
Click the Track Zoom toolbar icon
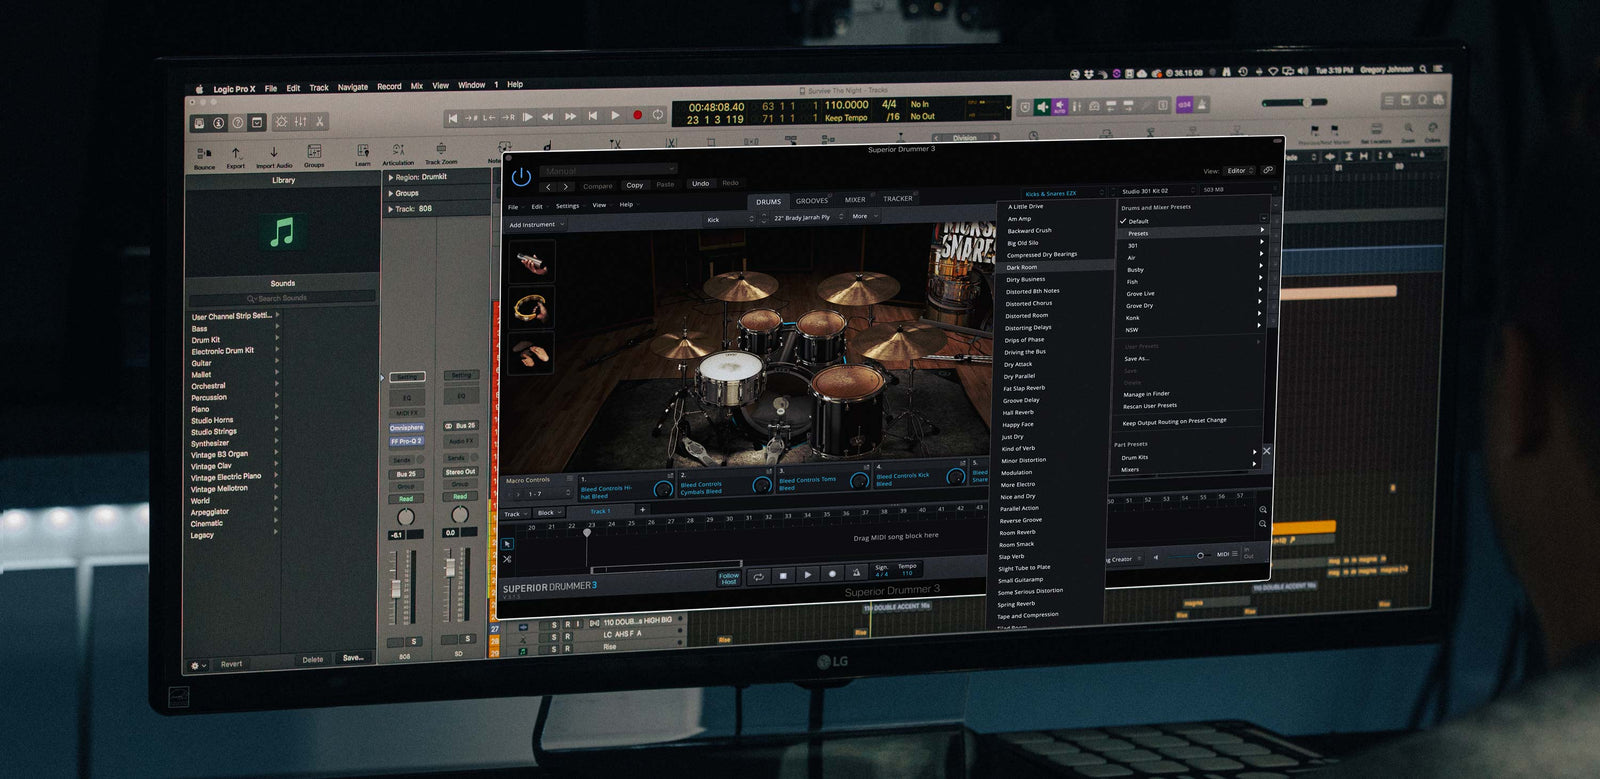point(441,154)
